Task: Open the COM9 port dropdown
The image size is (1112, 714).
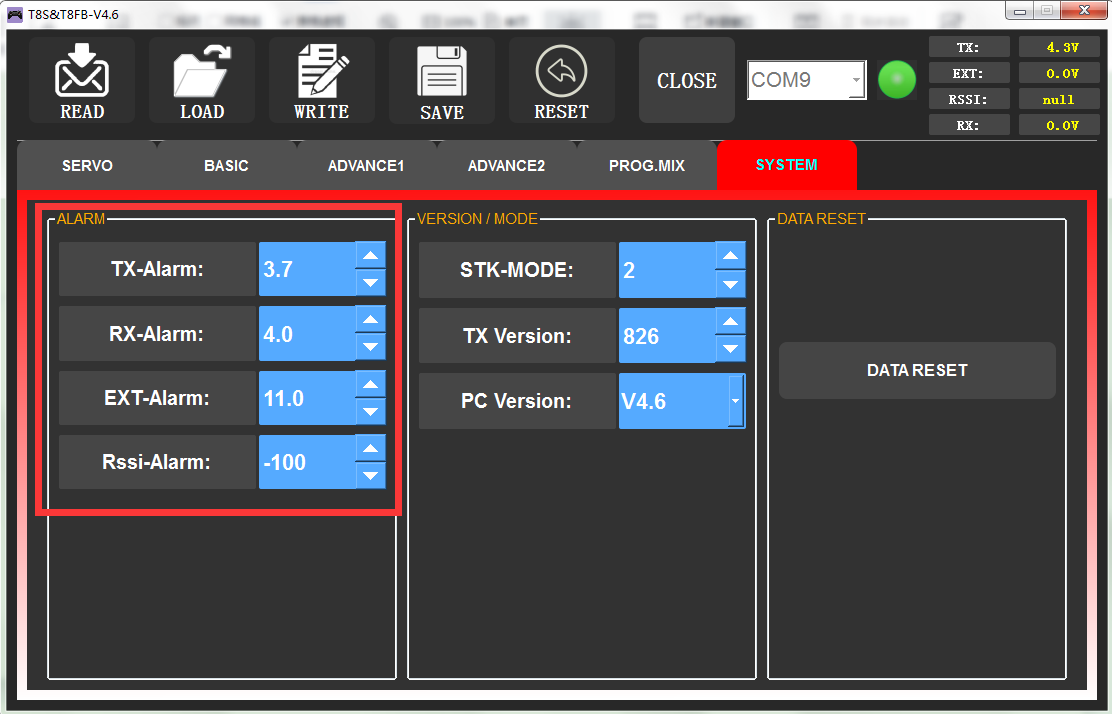Action: point(856,80)
